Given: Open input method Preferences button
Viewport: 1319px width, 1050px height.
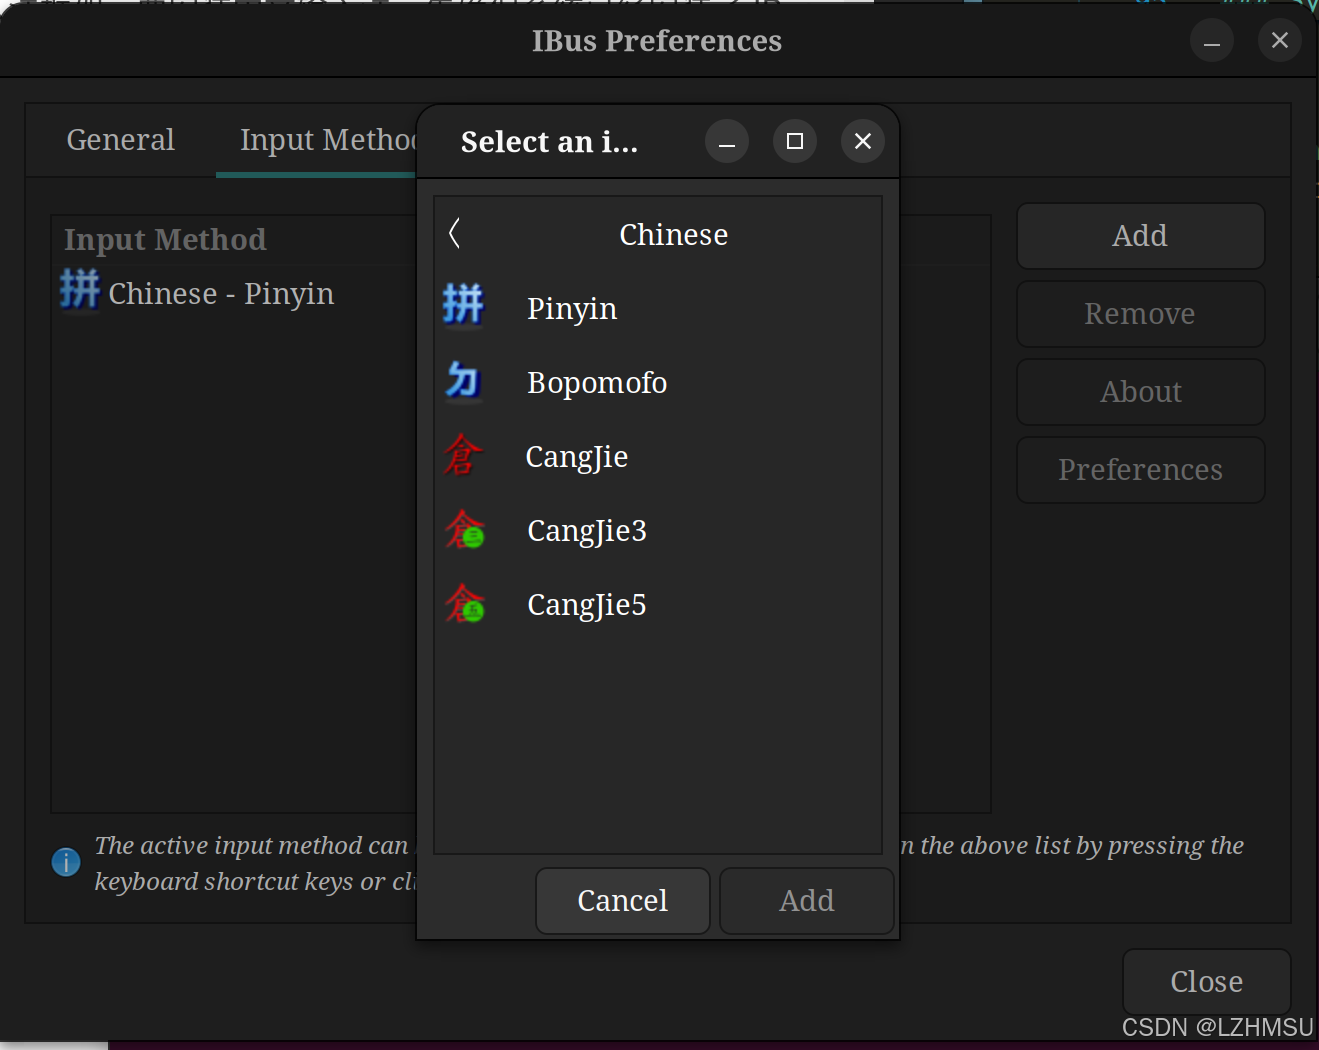Looking at the screenshot, I should [x=1141, y=470].
